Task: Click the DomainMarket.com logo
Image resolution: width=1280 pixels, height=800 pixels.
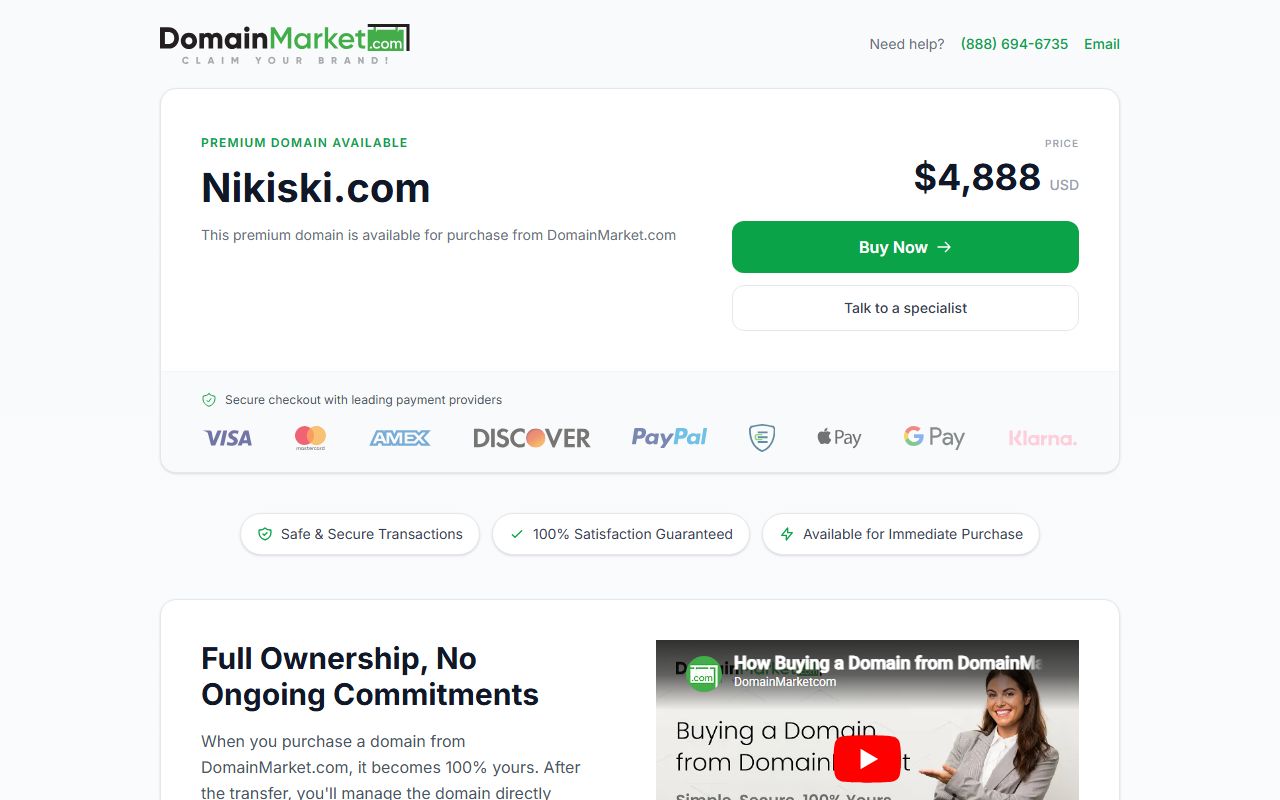Action: (x=285, y=44)
